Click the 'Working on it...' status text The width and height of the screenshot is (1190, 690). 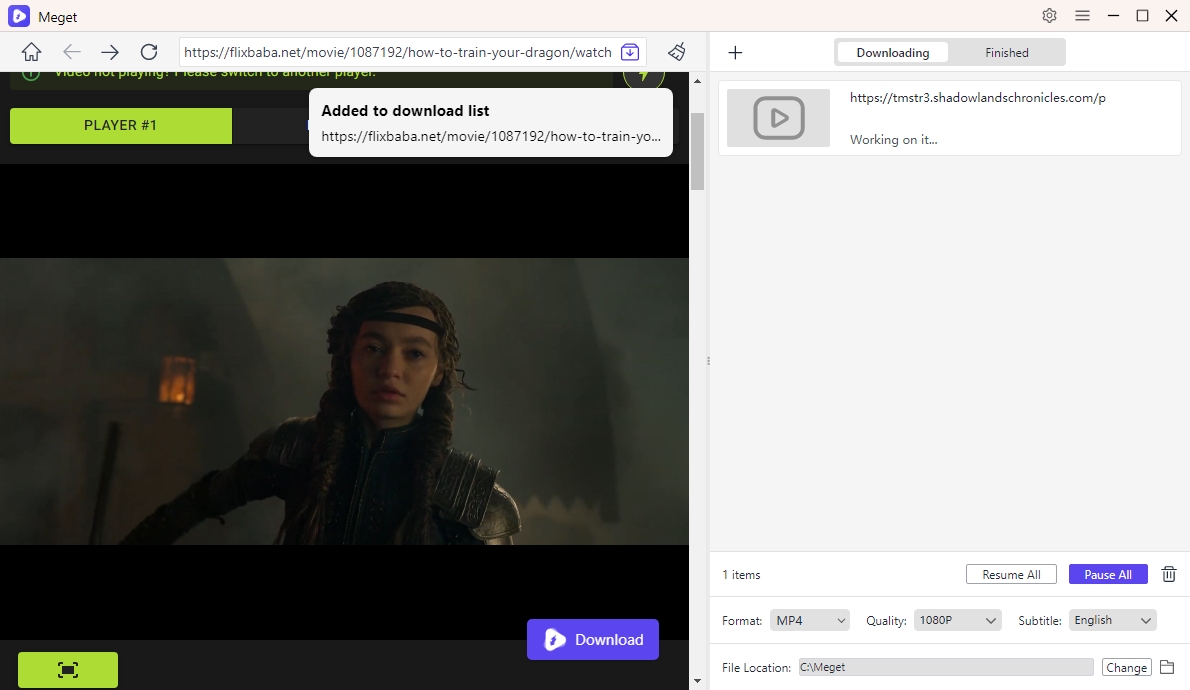coord(893,140)
